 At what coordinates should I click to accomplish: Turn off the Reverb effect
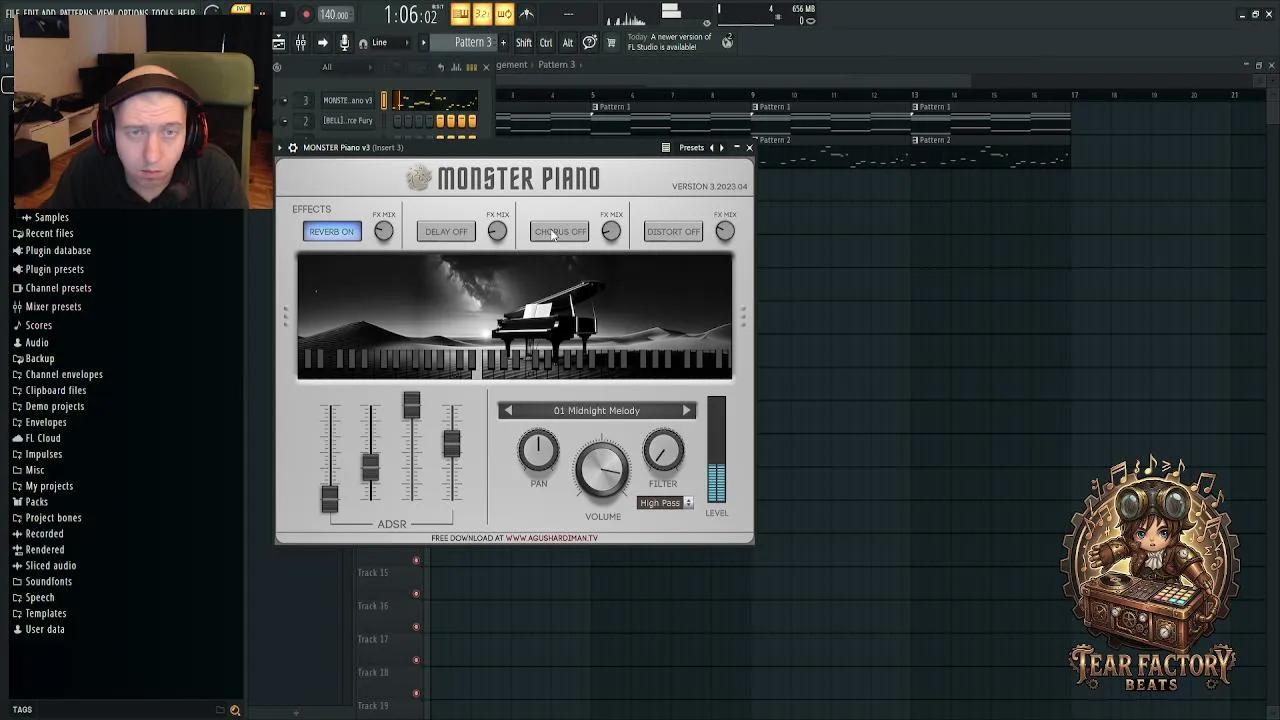point(332,232)
